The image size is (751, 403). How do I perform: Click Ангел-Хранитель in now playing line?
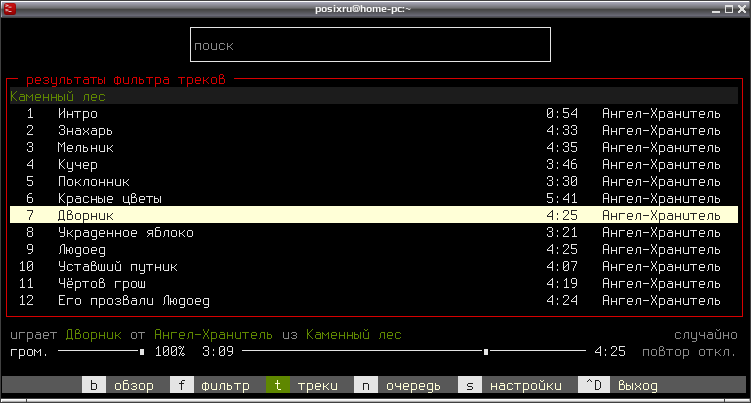click(214, 334)
